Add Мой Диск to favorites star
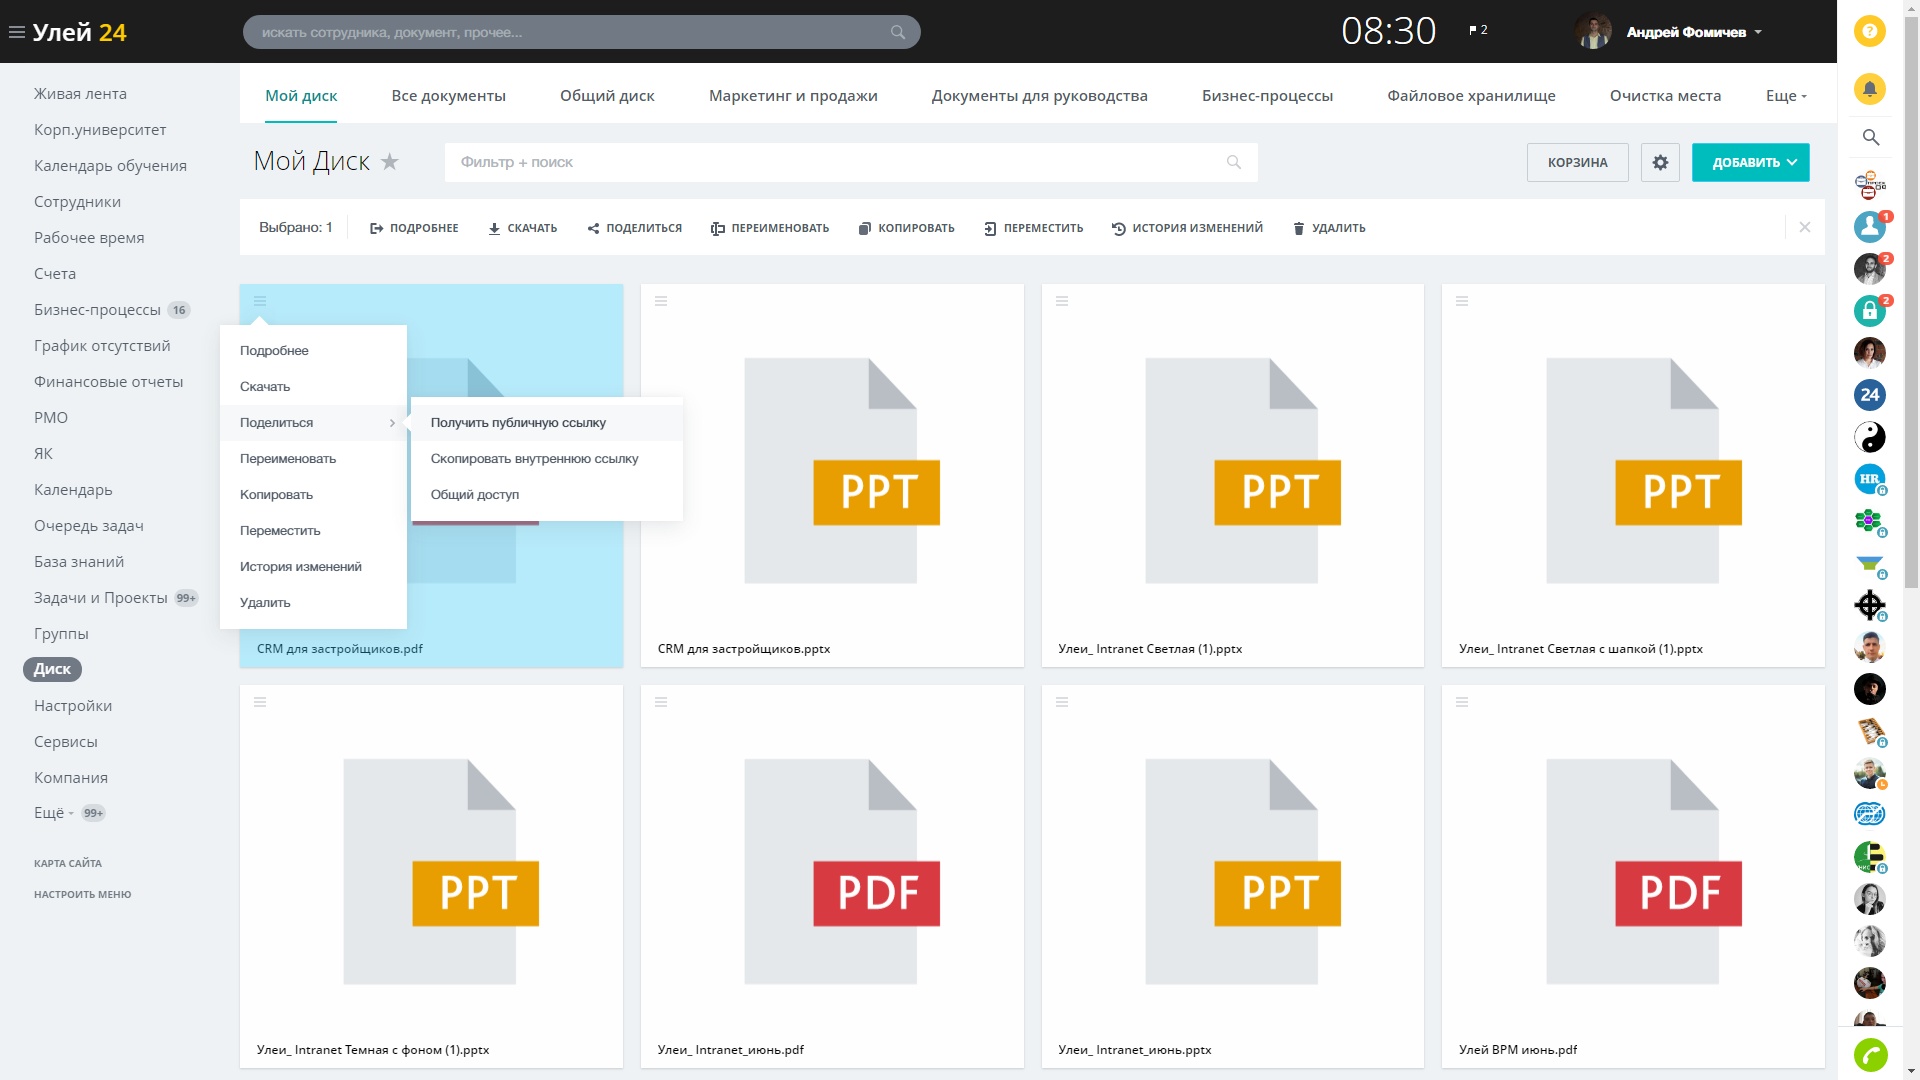Image resolution: width=1920 pixels, height=1080 pixels. coord(390,161)
